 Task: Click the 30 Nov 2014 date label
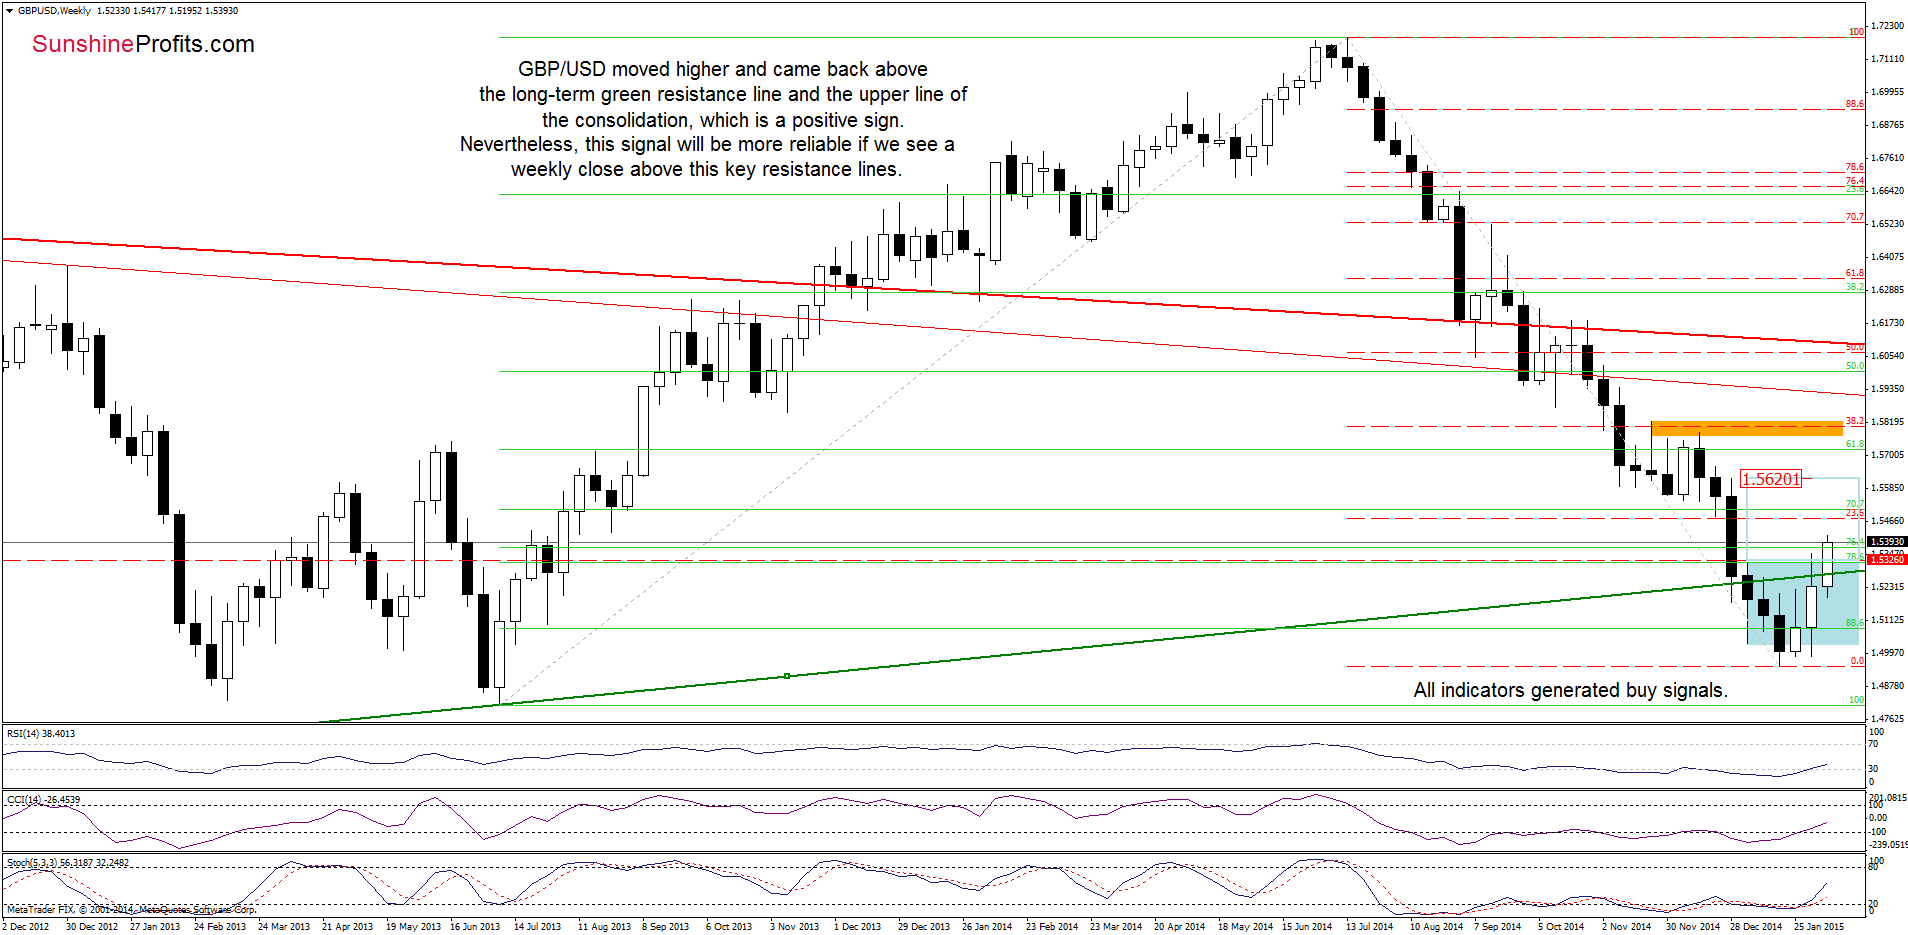click(x=1693, y=926)
